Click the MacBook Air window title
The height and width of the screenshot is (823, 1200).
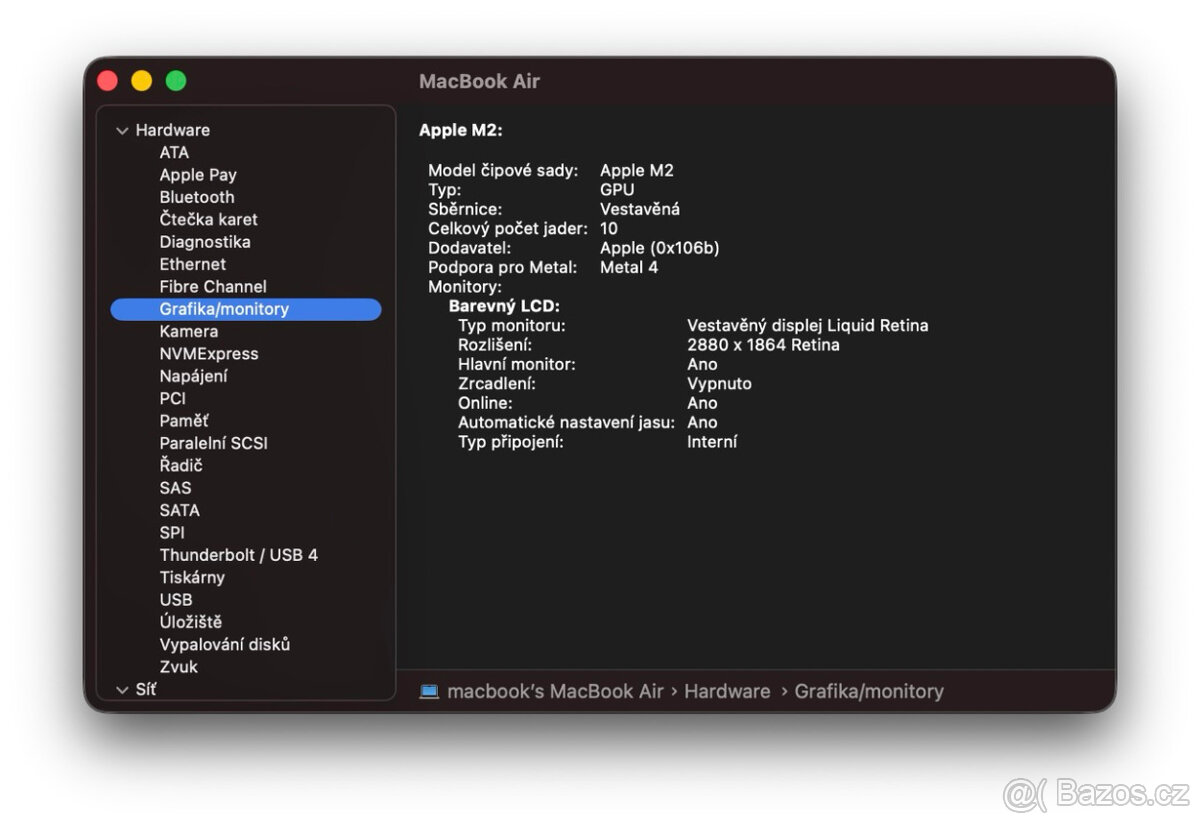pyautogui.click(x=479, y=81)
